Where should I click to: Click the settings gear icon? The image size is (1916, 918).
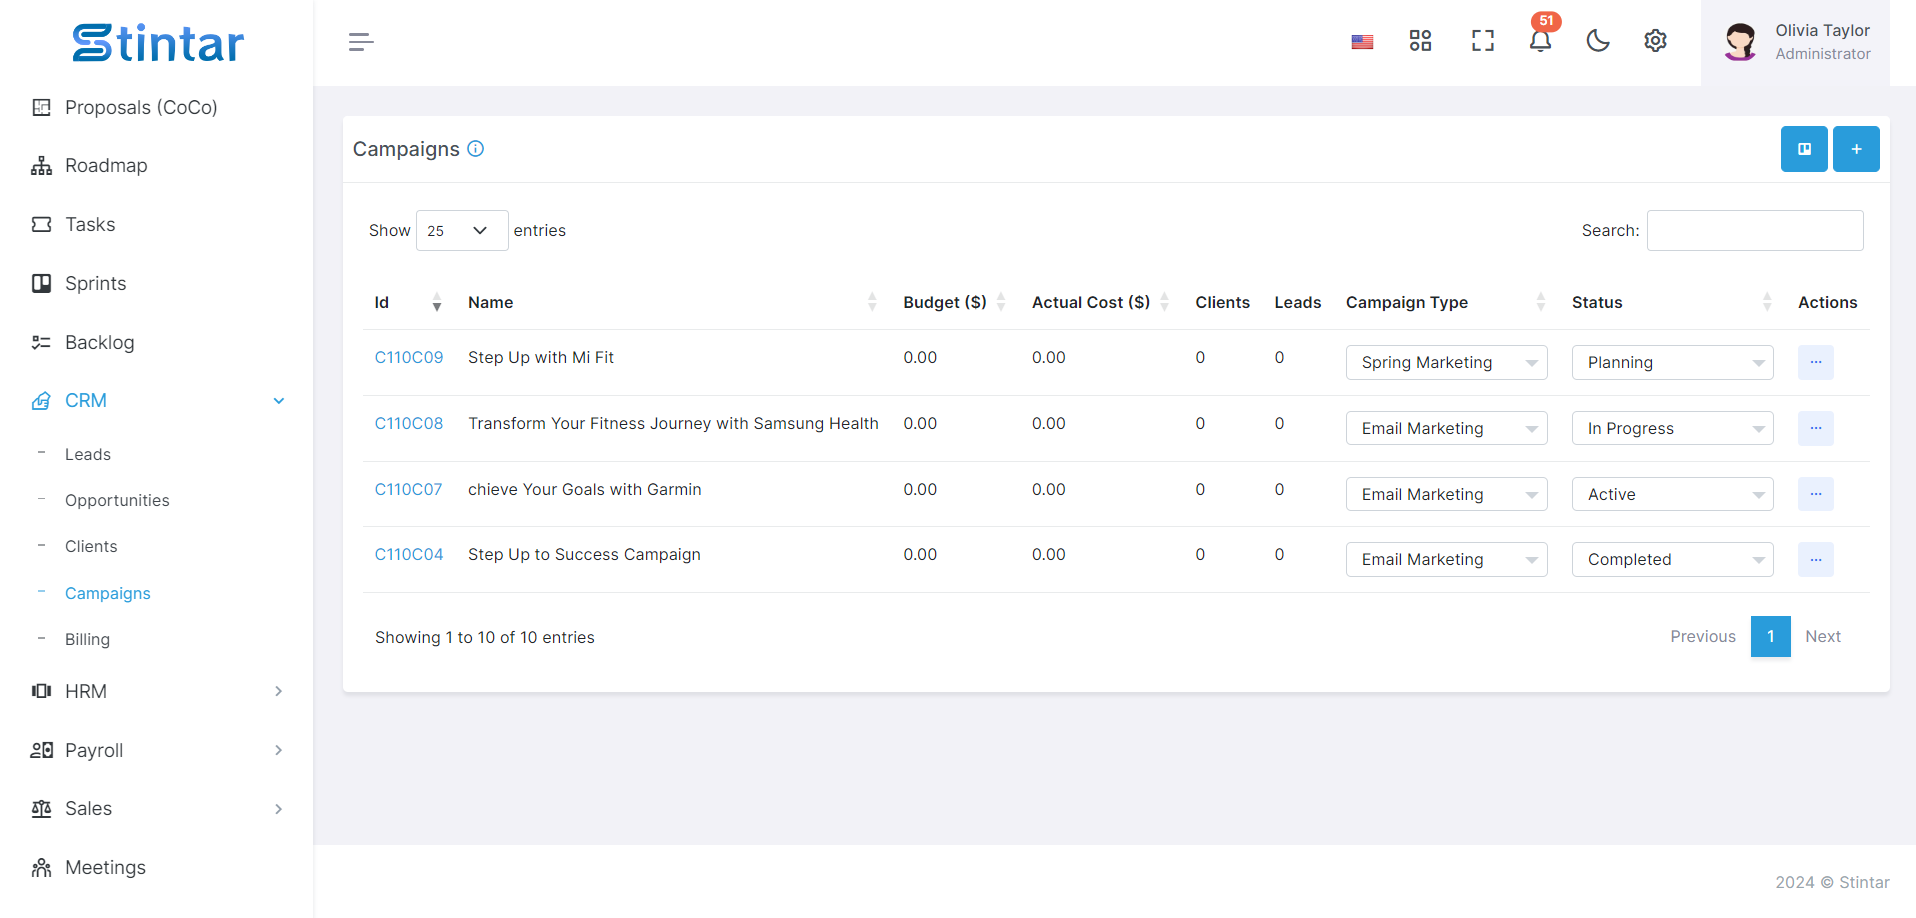click(1655, 41)
